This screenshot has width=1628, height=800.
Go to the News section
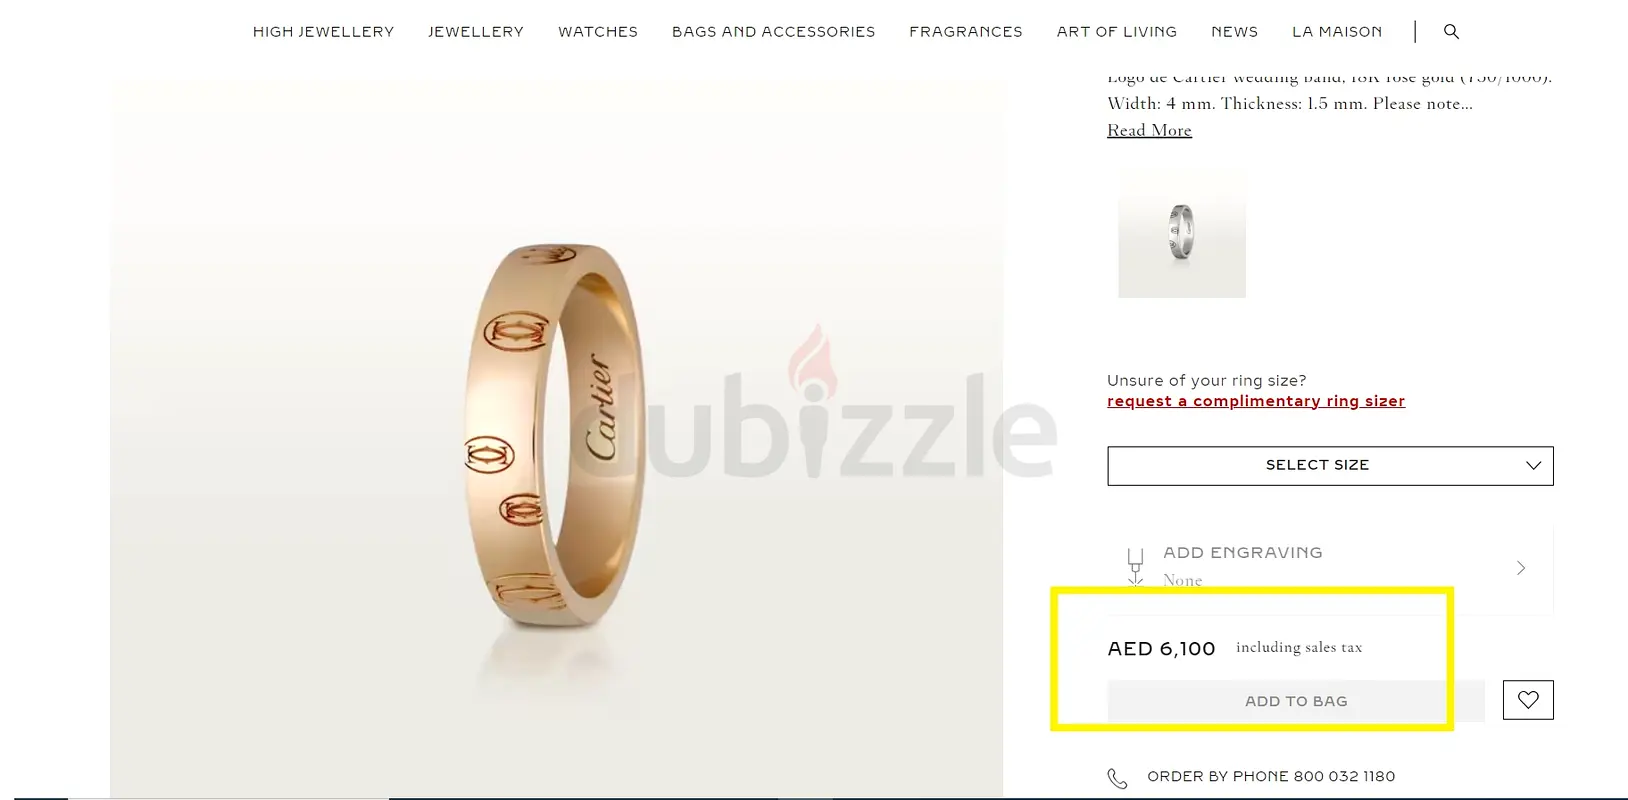[x=1235, y=32]
